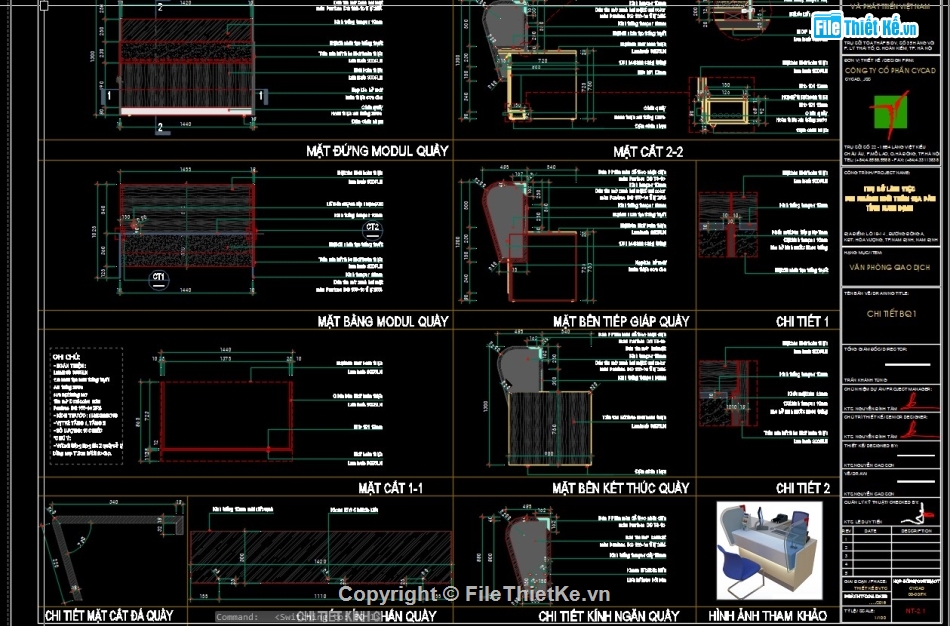
Task: Select the GHI CHÚ notes box
Action: pyautogui.click(x=86, y=405)
